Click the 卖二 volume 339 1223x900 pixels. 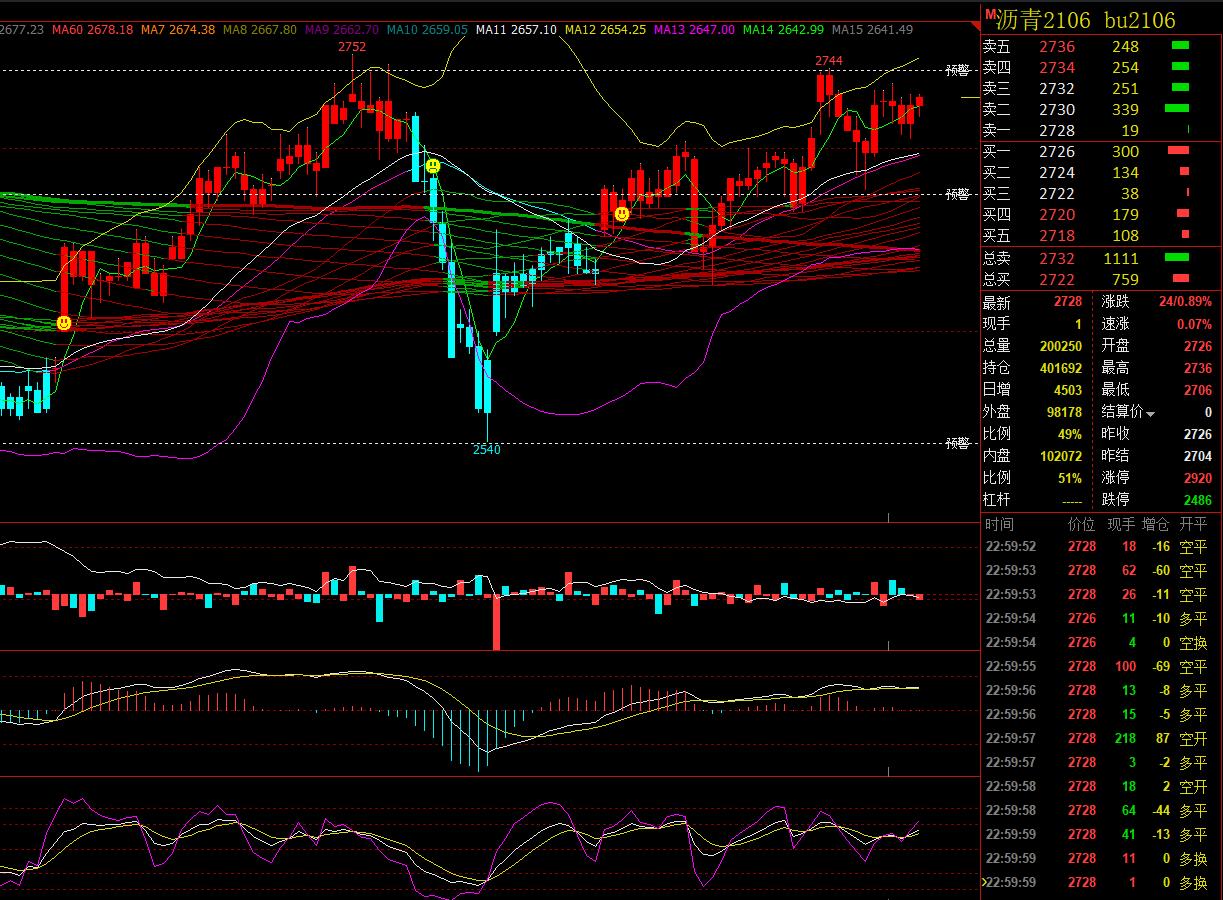click(1125, 110)
